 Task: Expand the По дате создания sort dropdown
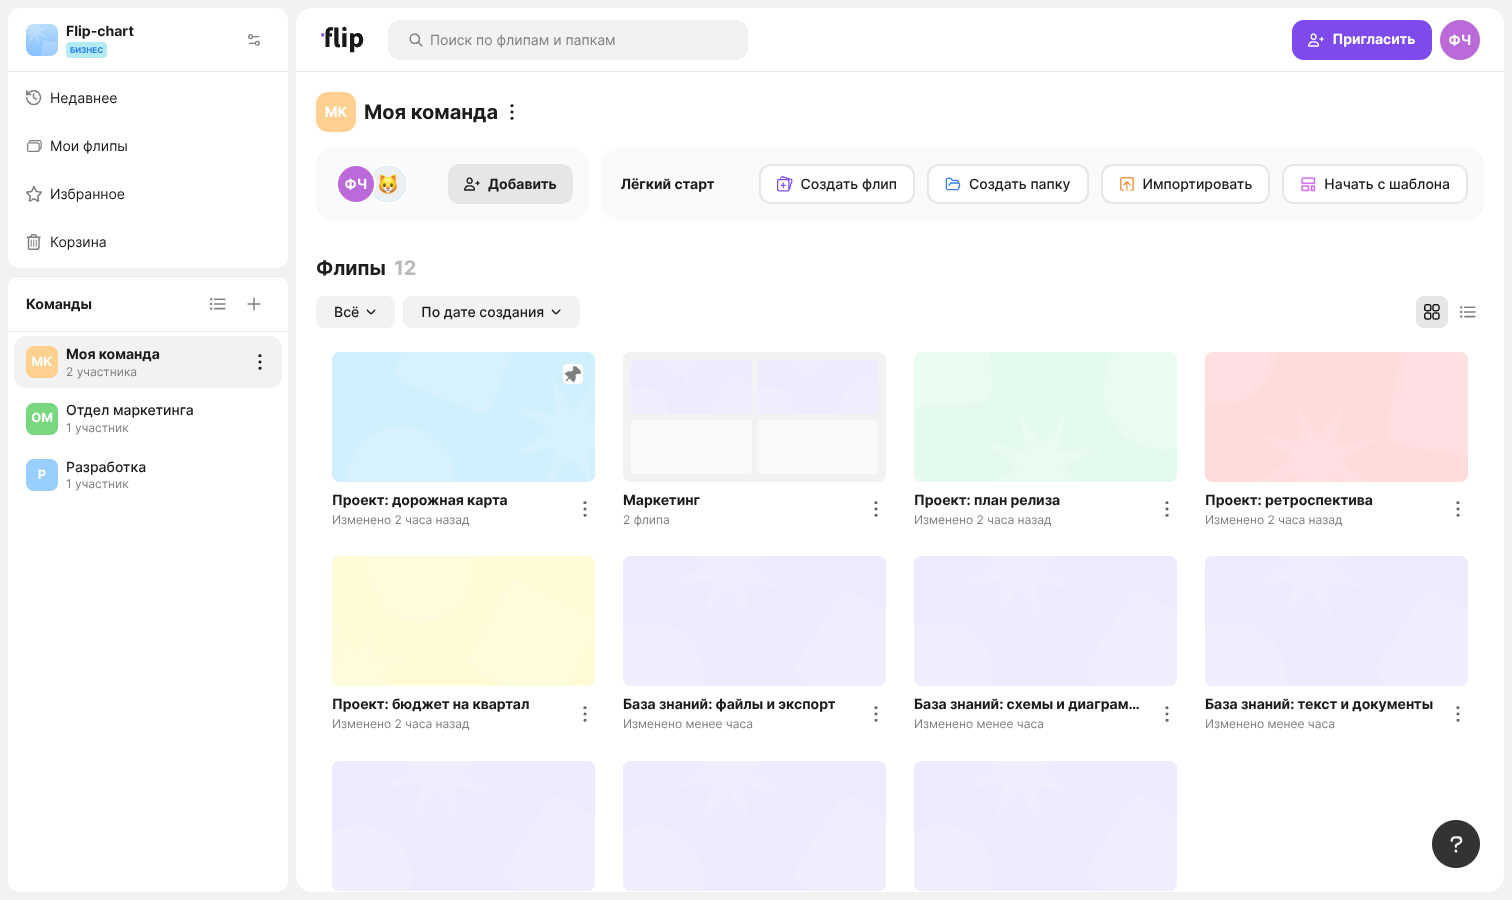pos(491,312)
